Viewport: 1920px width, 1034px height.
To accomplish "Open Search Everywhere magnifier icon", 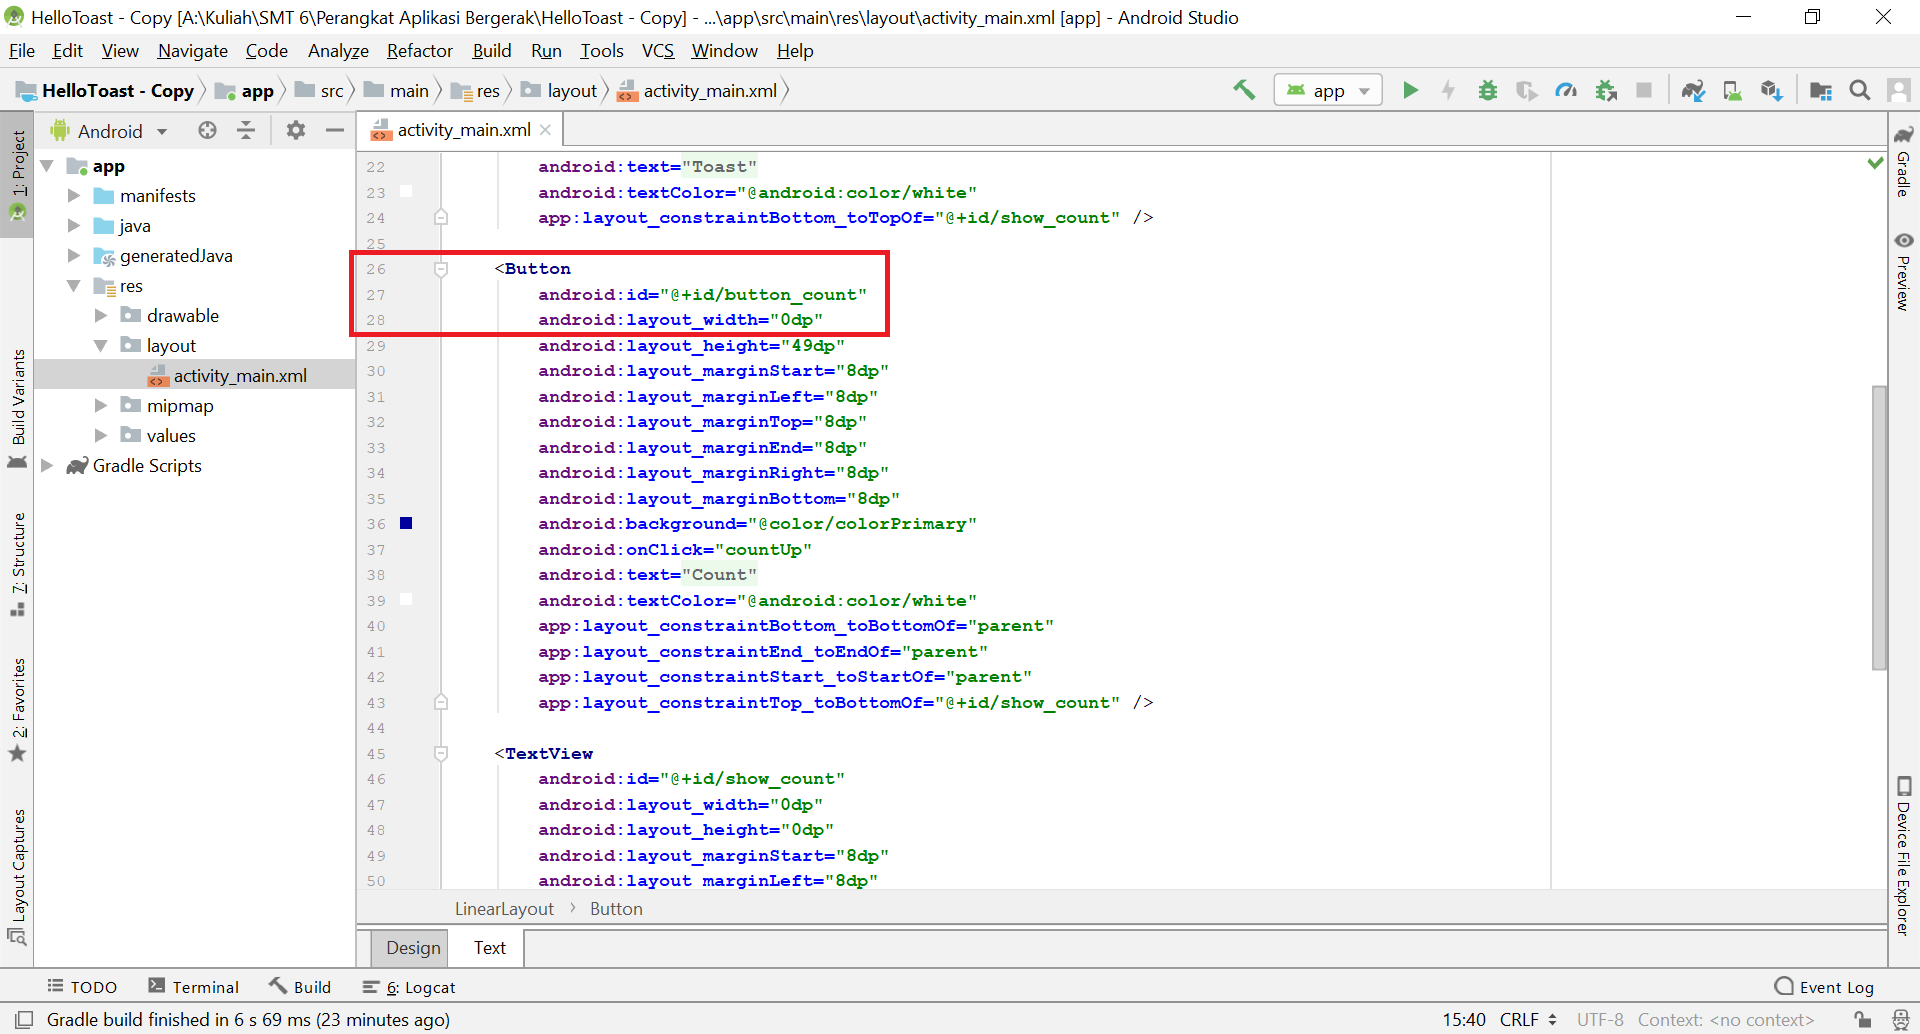I will point(1861,90).
